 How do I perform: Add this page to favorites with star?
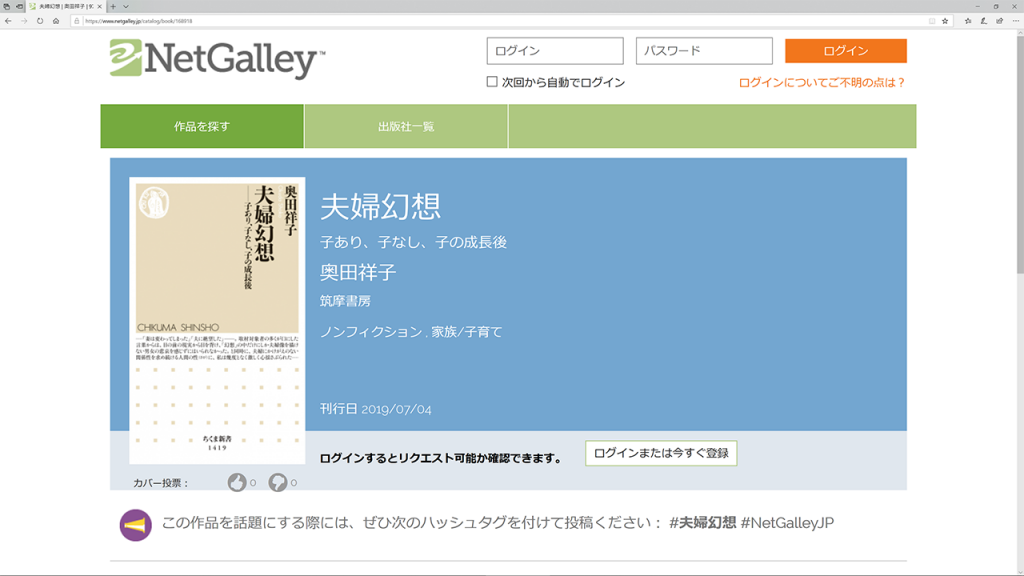coord(945,20)
